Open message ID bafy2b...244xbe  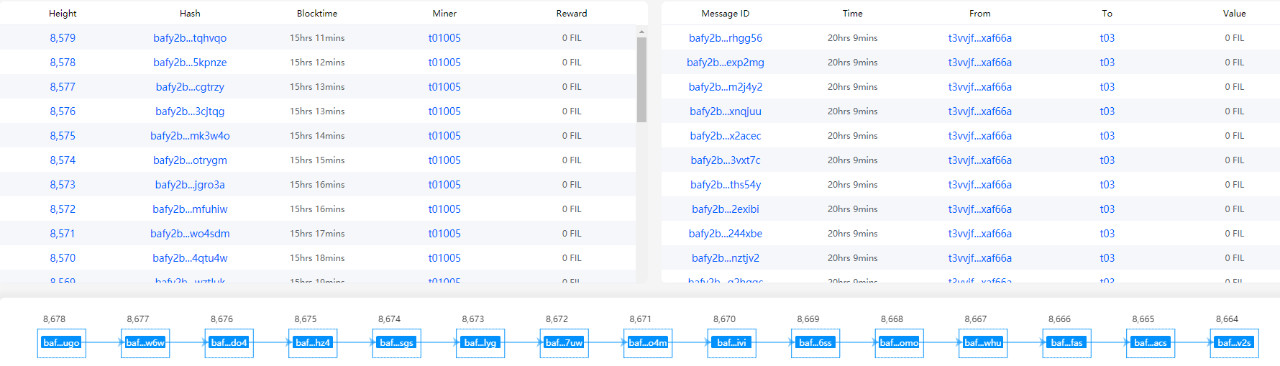(x=726, y=234)
